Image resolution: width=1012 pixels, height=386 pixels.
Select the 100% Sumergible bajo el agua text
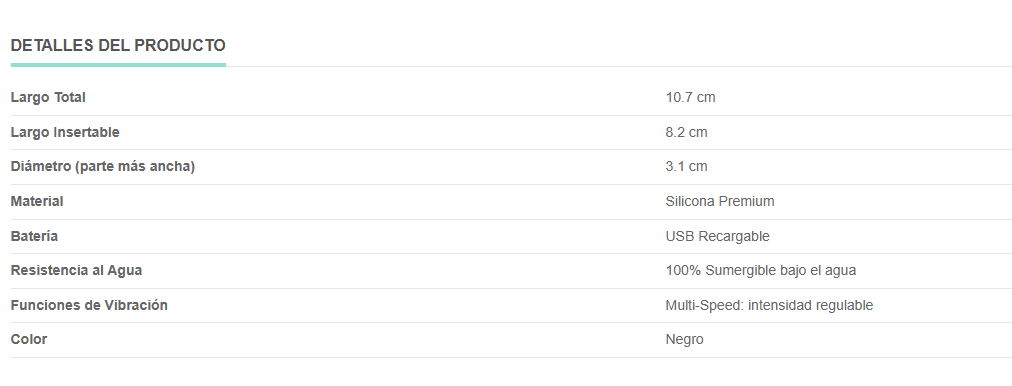(760, 270)
